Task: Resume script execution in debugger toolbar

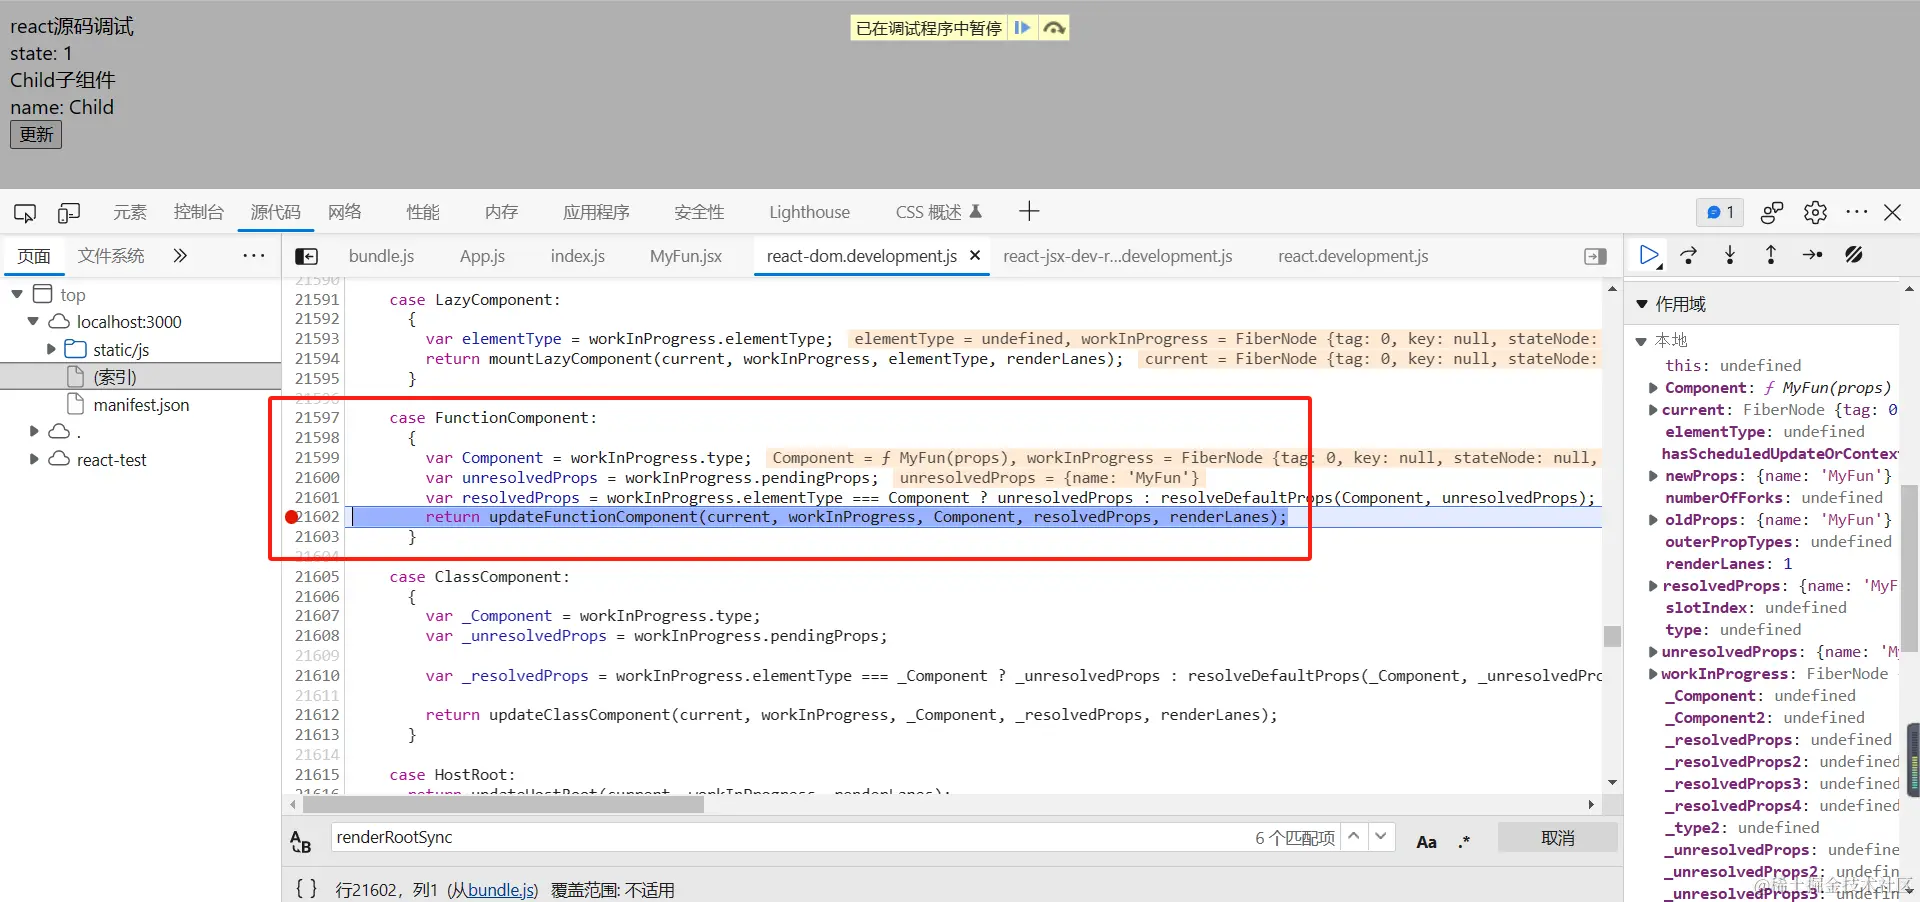Action: (1649, 256)
